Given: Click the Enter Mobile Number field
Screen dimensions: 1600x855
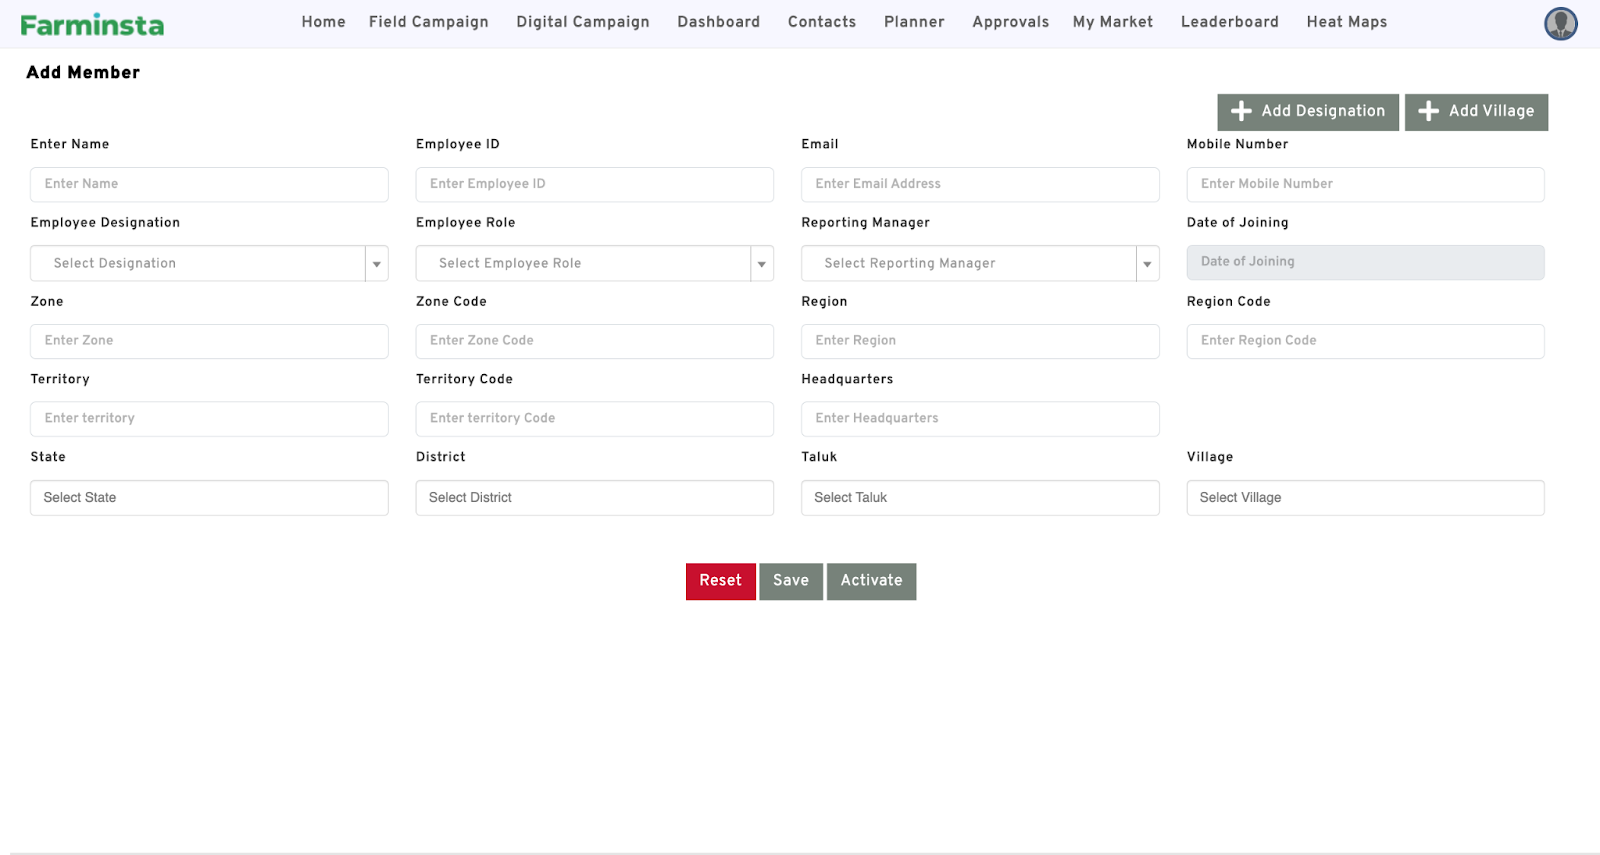Looking at the screenshot, I should click(1365, 184).
